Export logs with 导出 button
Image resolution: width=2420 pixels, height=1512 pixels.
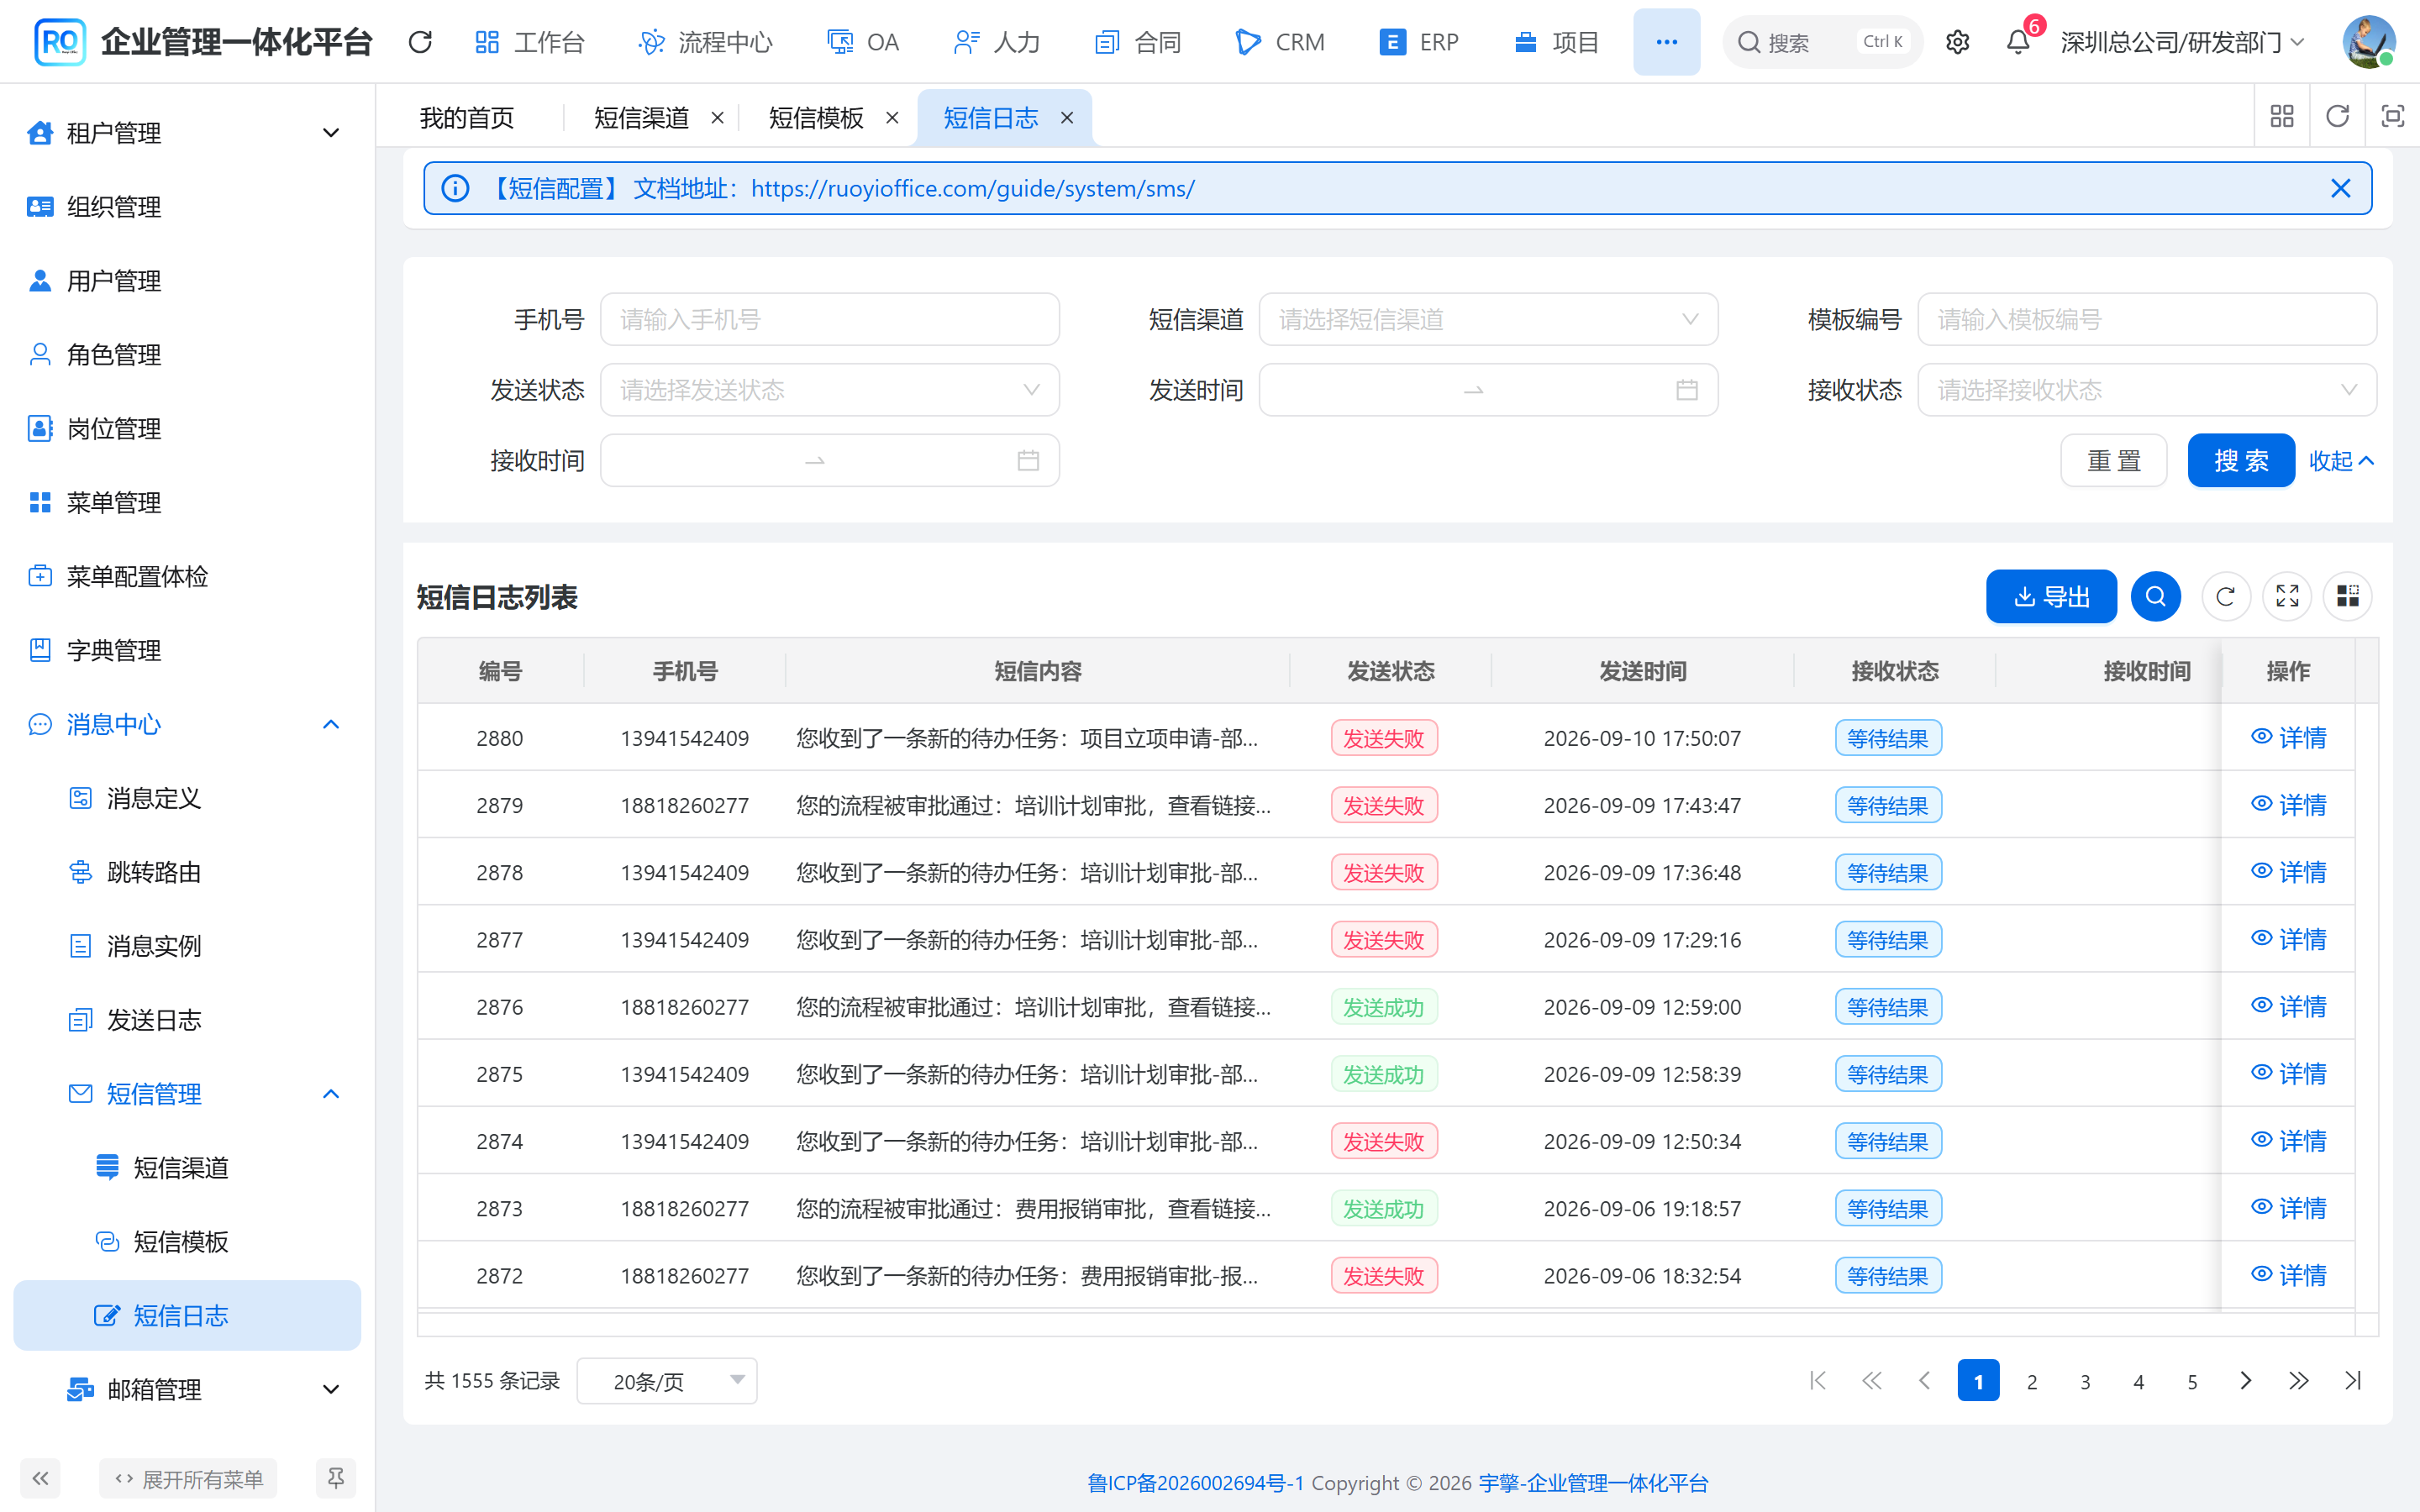pyautogui.click(x=2051, y=597)
